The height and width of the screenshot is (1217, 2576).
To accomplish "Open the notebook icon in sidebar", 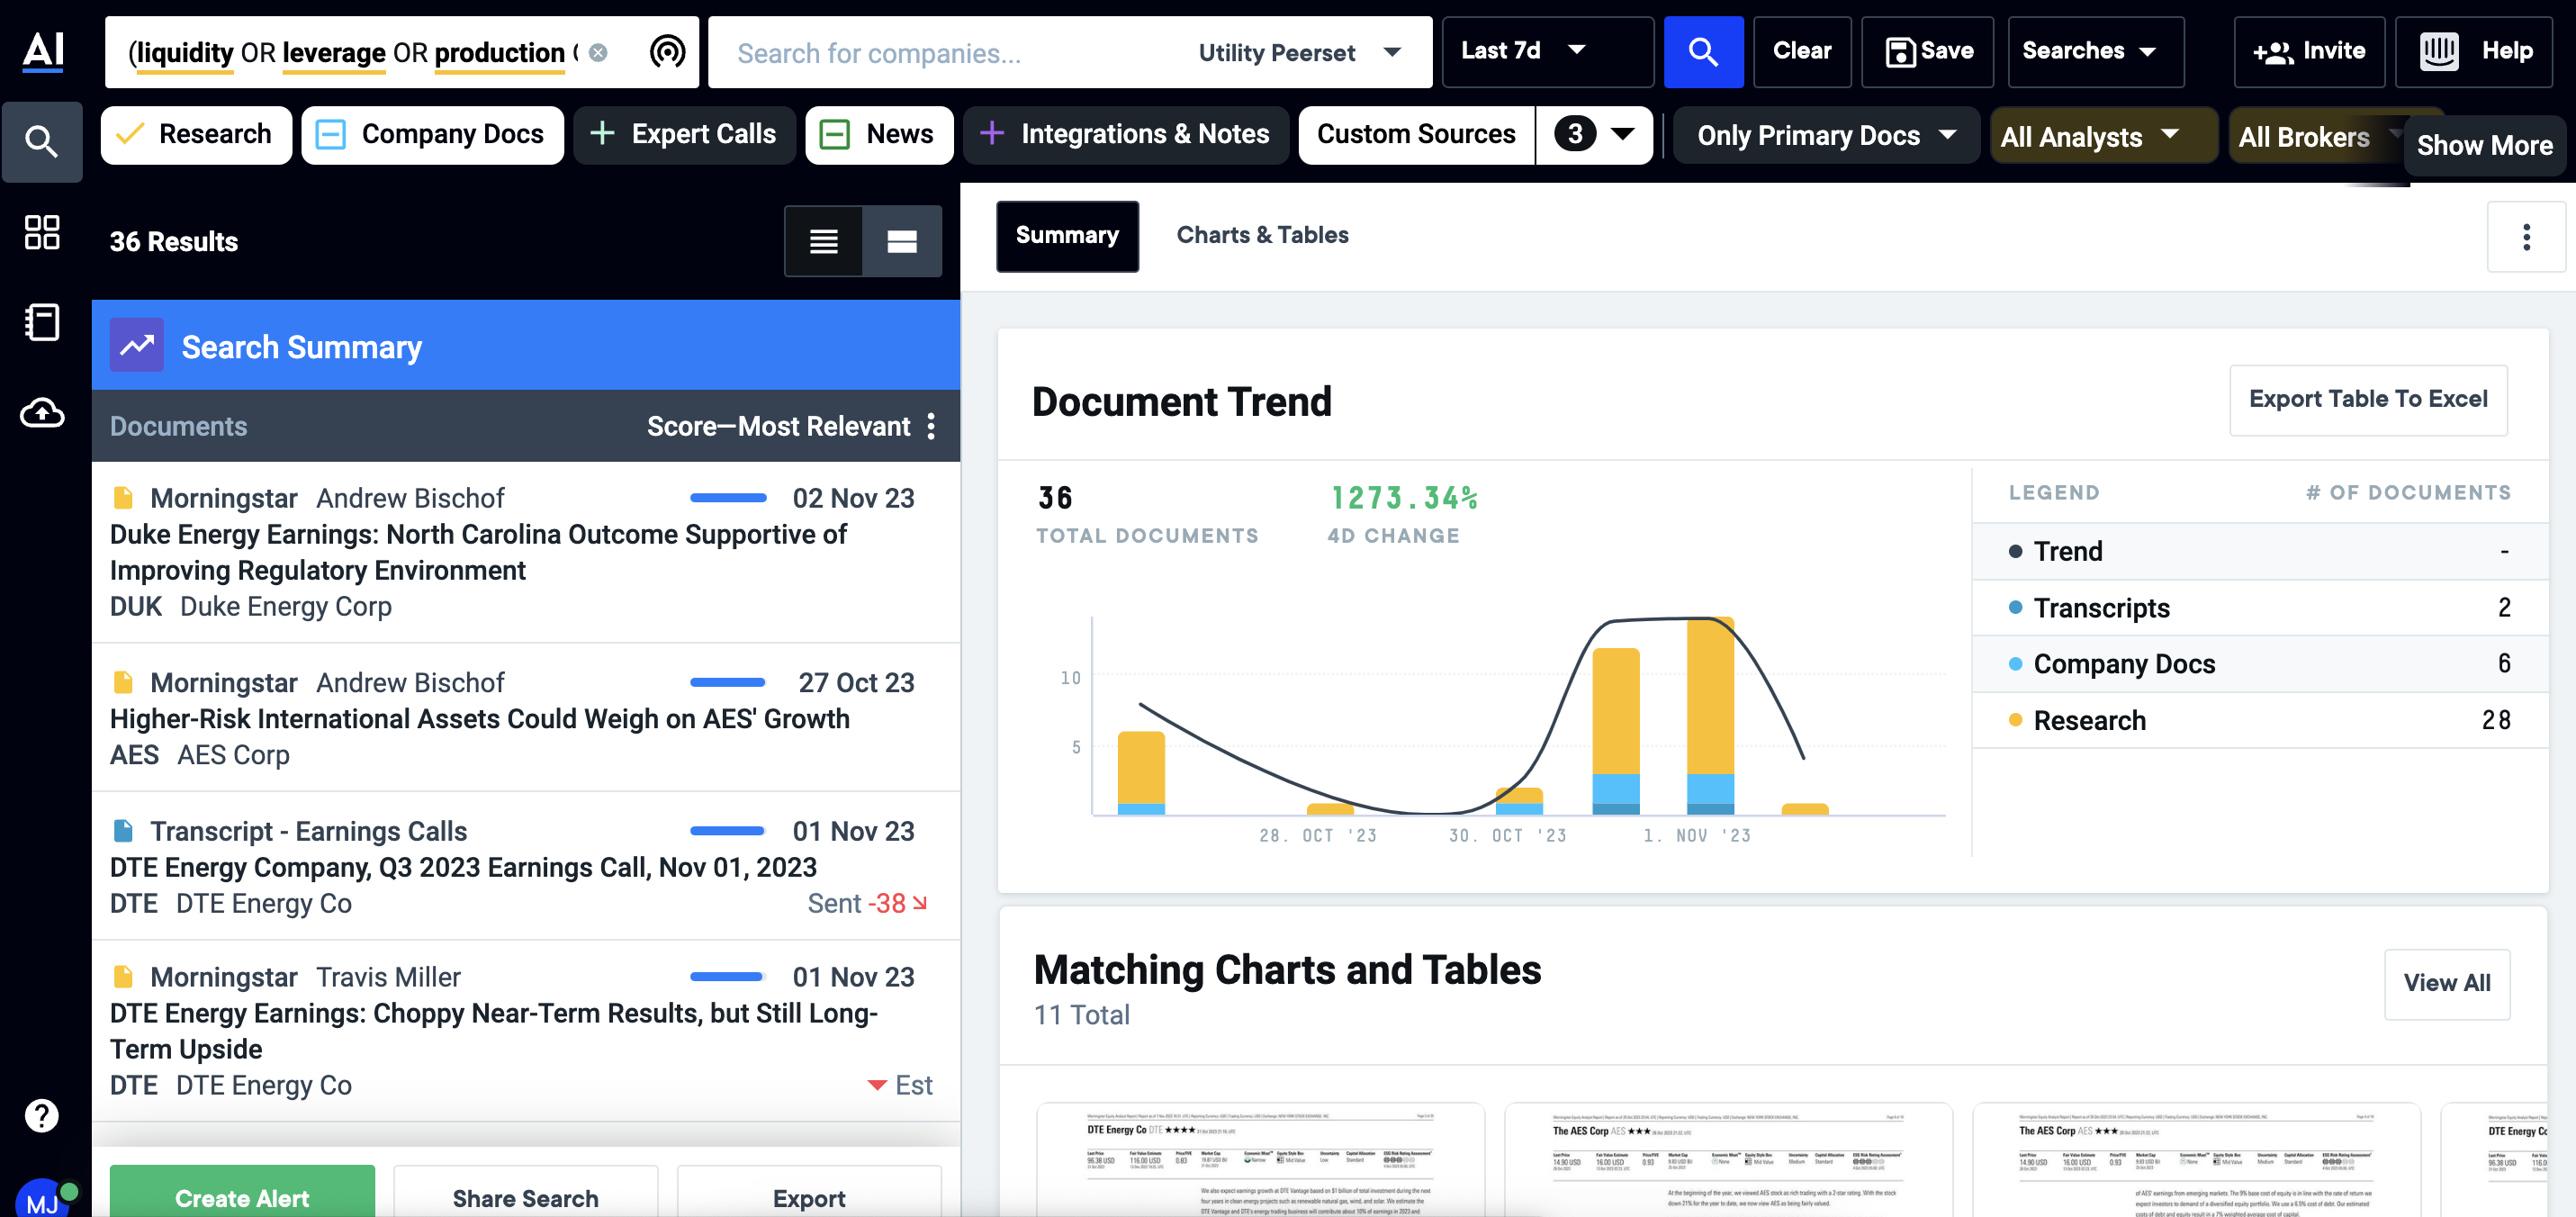I will click(x=41, y=322).
